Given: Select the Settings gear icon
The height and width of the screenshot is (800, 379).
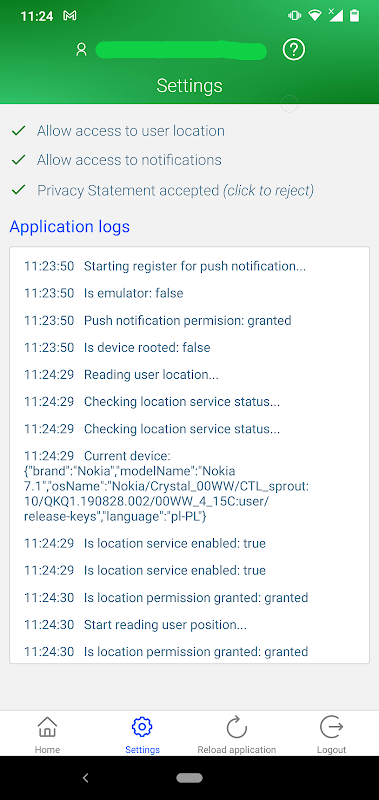Looking at the screenshot, I should click(142, 727).
